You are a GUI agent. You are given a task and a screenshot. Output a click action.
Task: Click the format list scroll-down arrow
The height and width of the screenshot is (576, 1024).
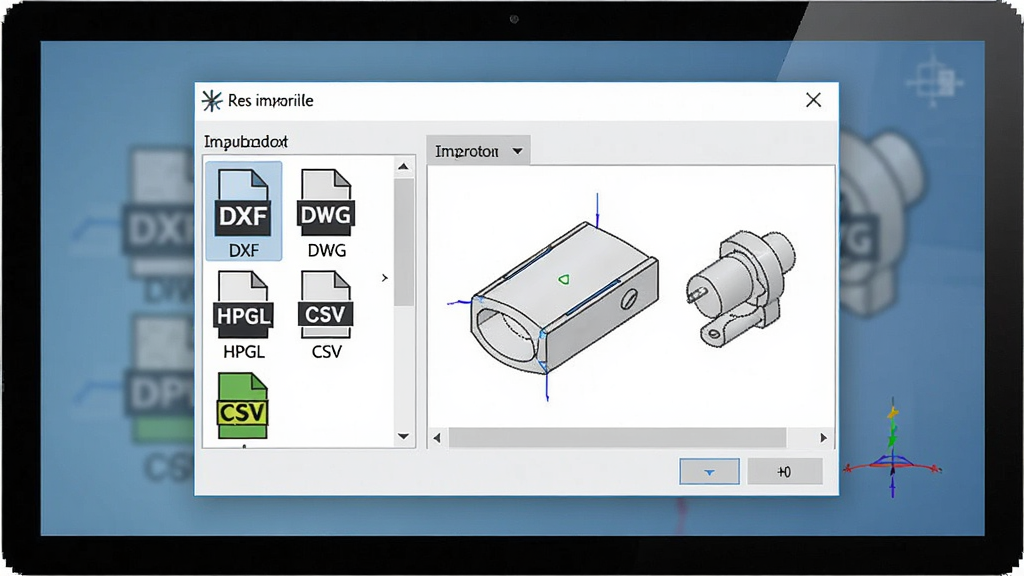point(404,436)
